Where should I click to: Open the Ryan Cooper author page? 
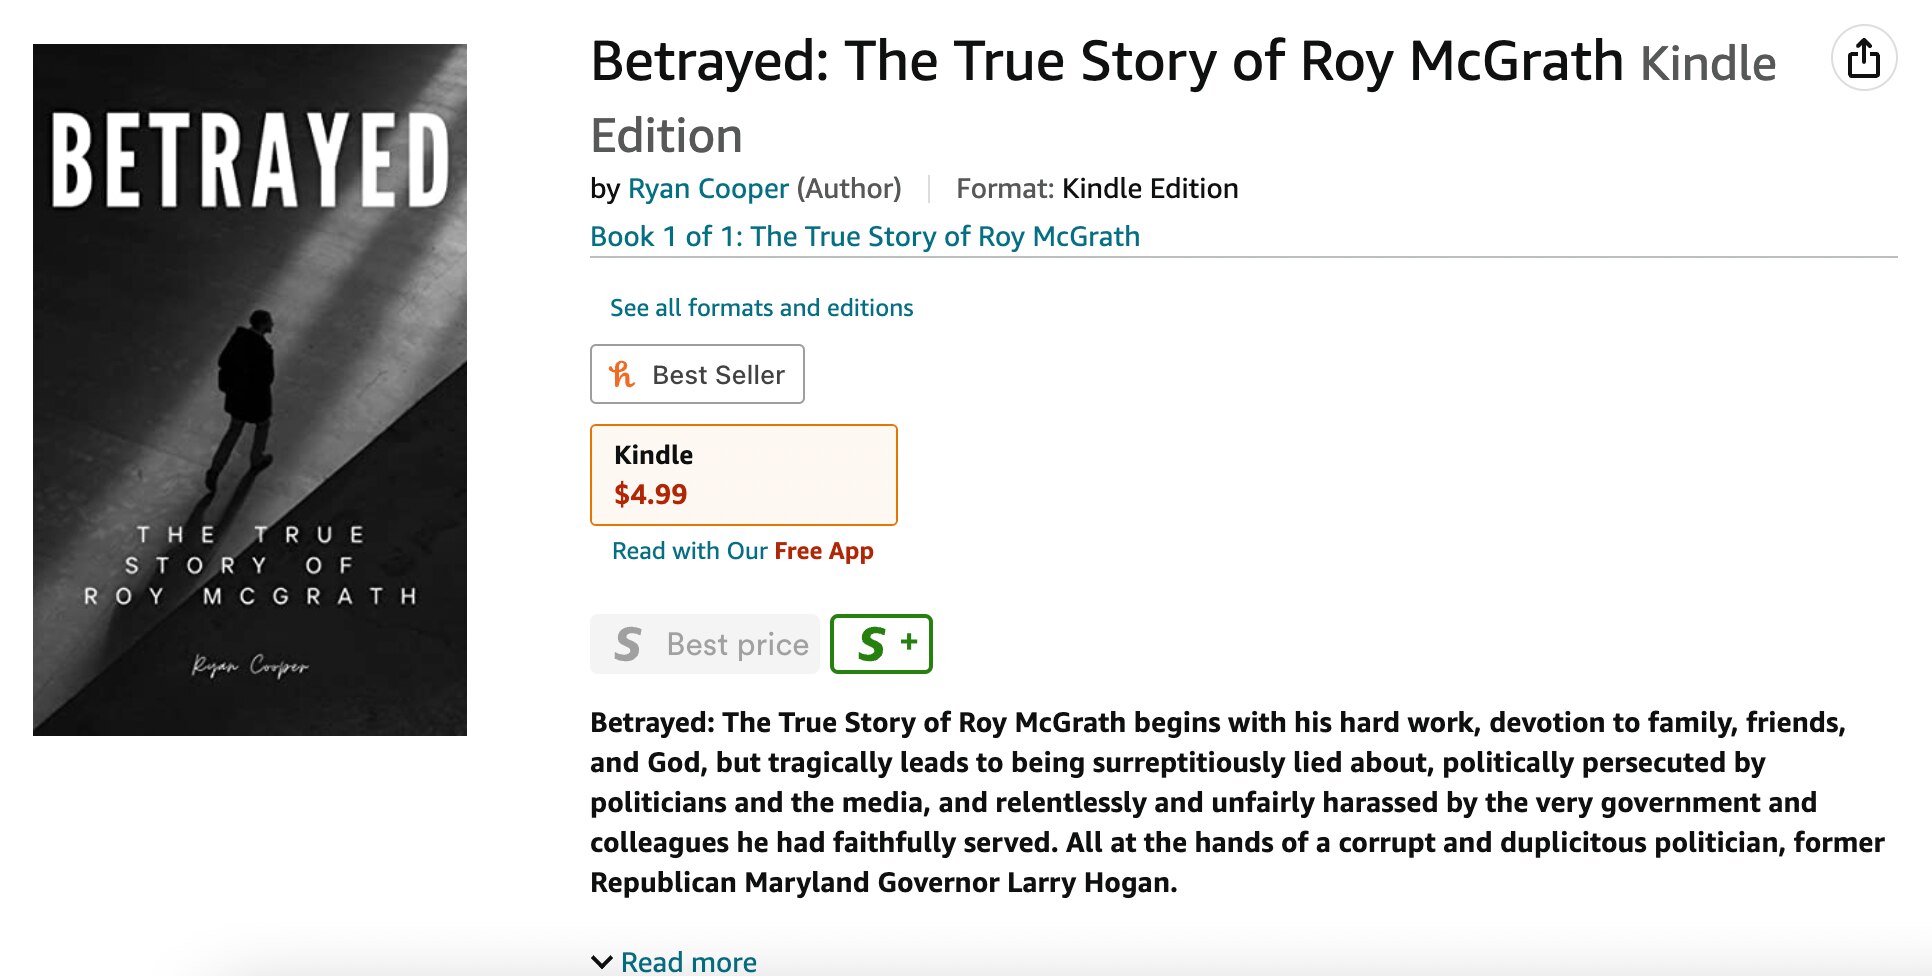(707, 188)
